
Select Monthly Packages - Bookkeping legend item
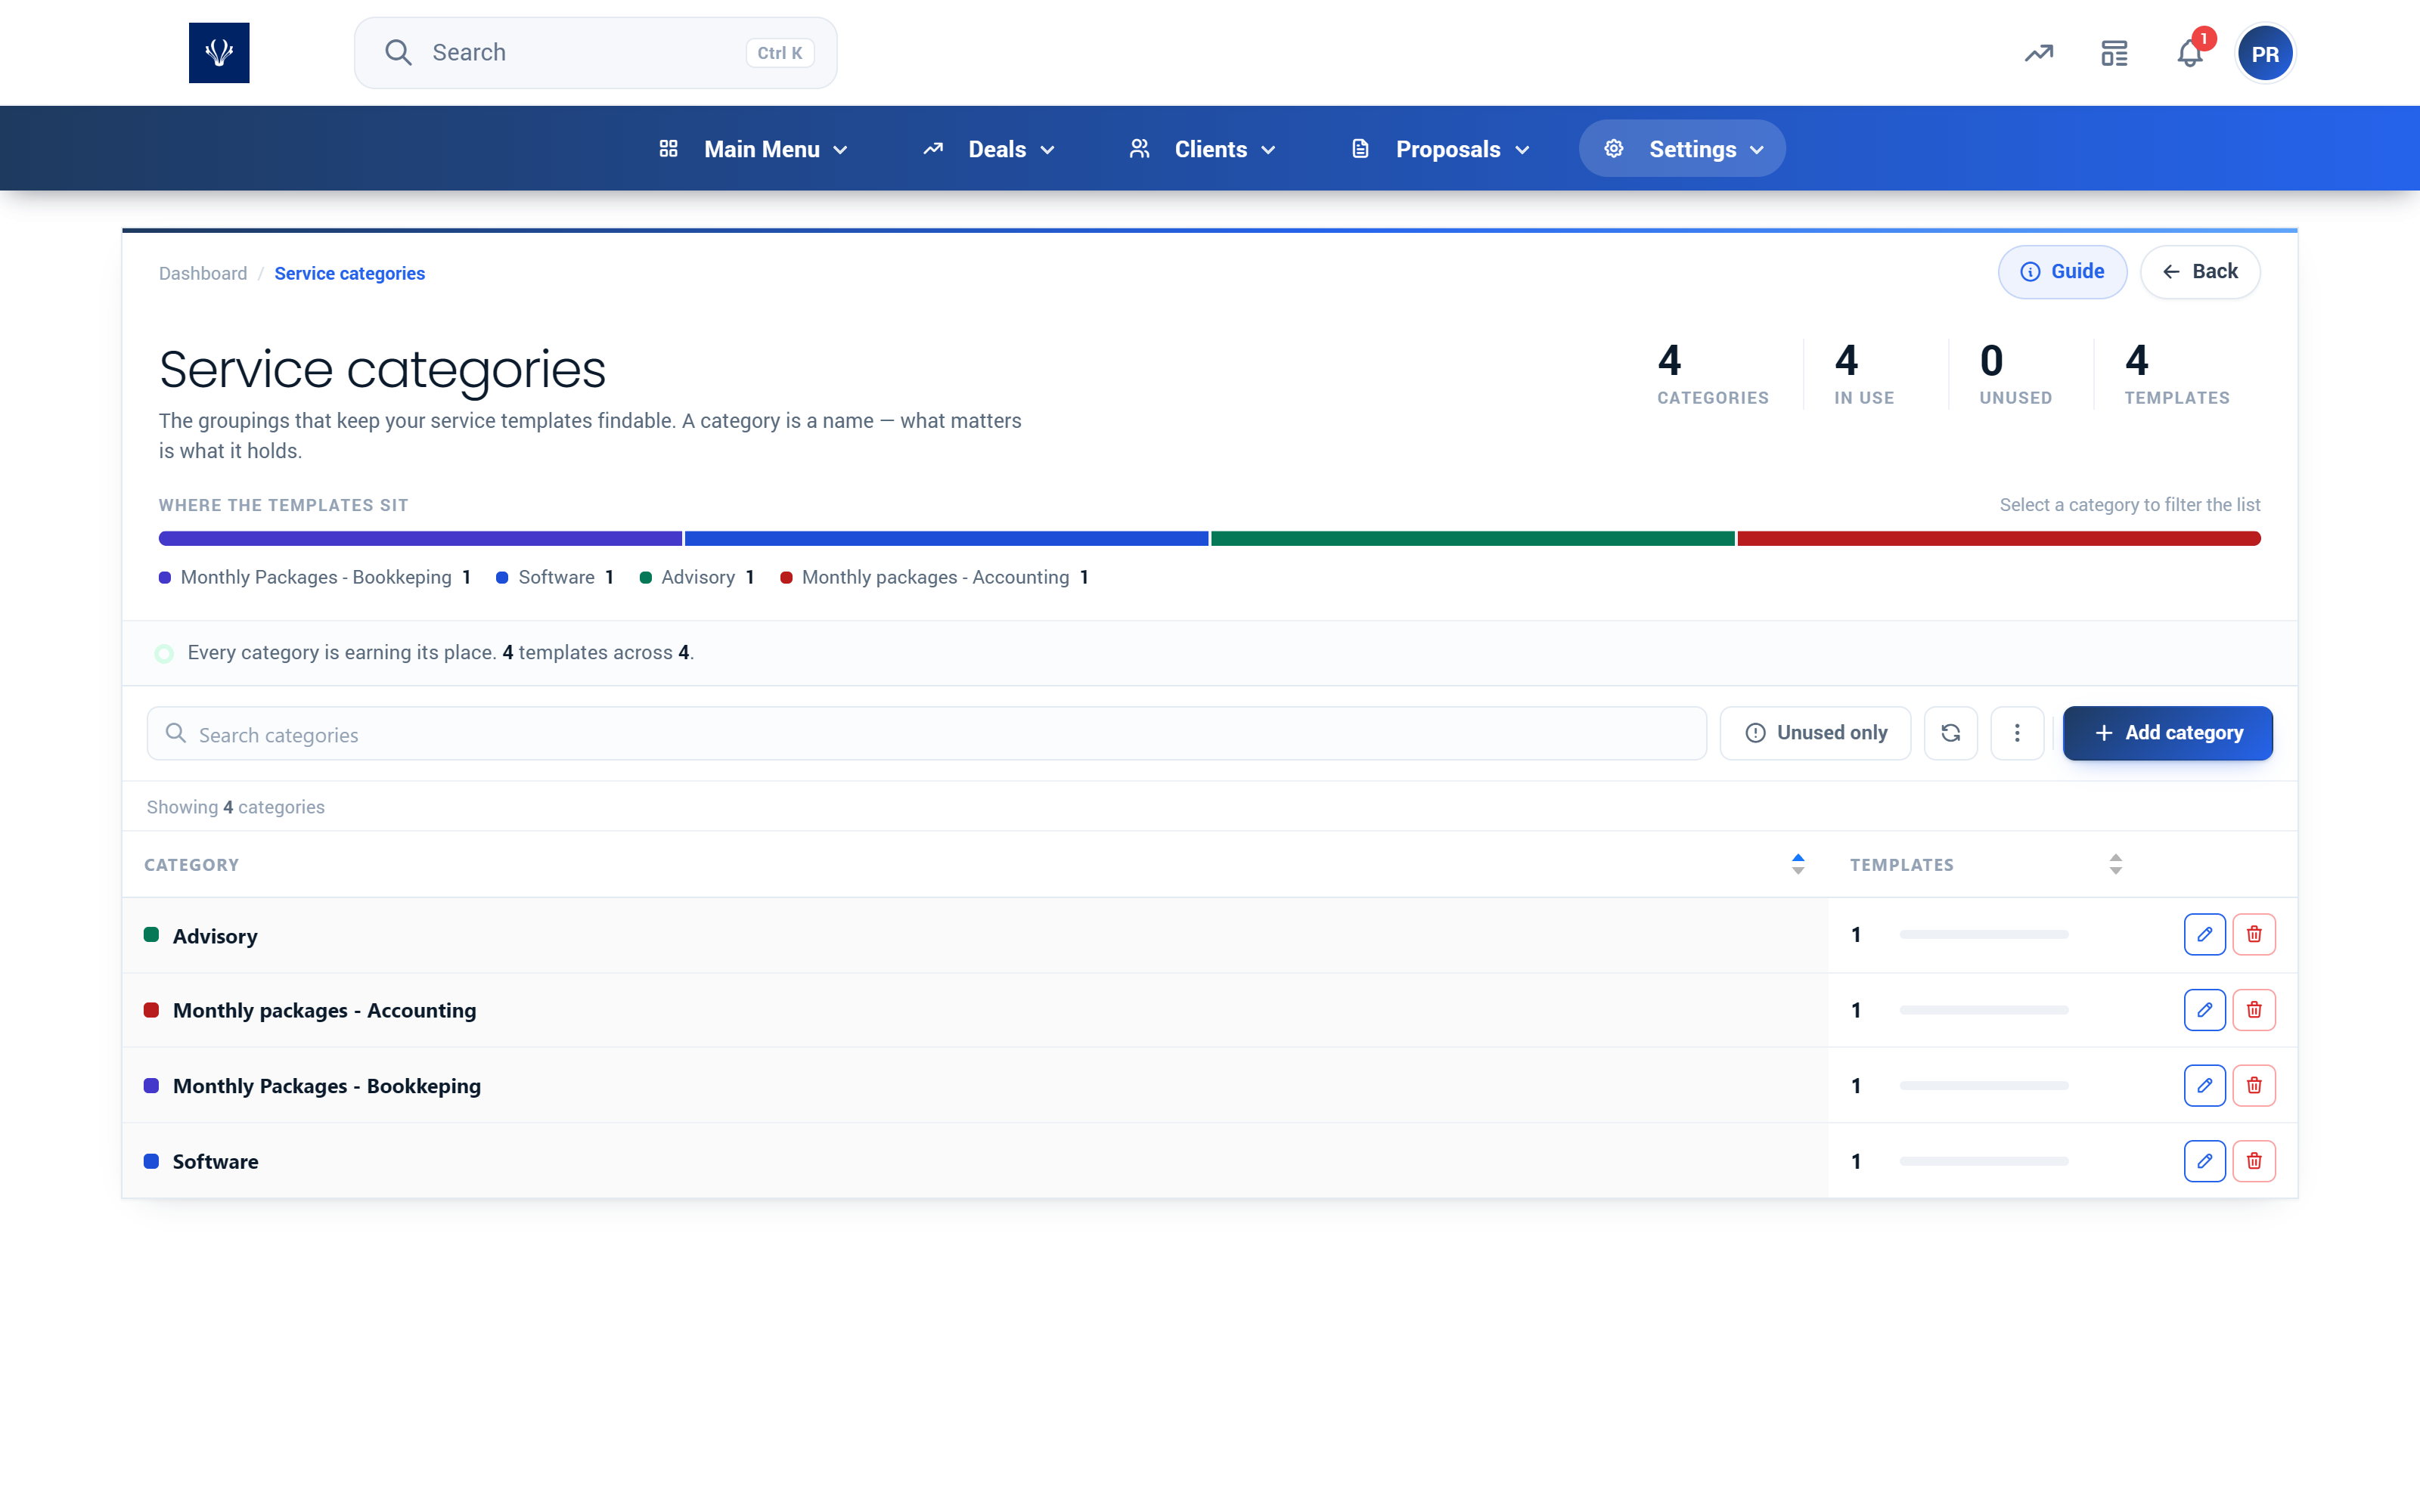tap(315, 578)
